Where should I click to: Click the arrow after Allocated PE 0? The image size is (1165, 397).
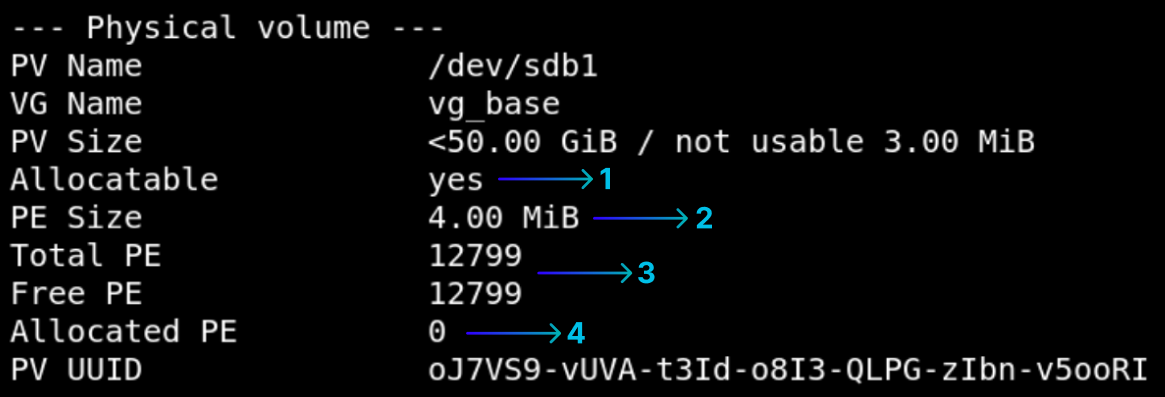click(x=513, y=334)
